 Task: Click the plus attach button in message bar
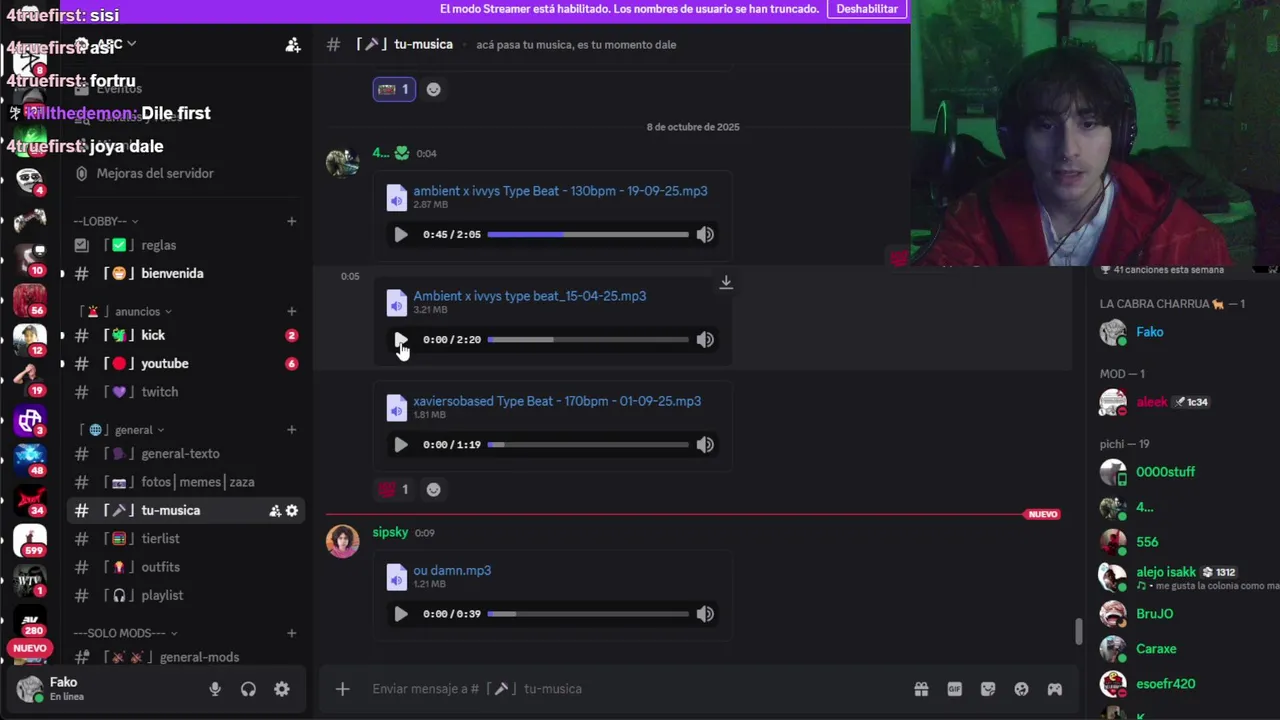[342, 689]
